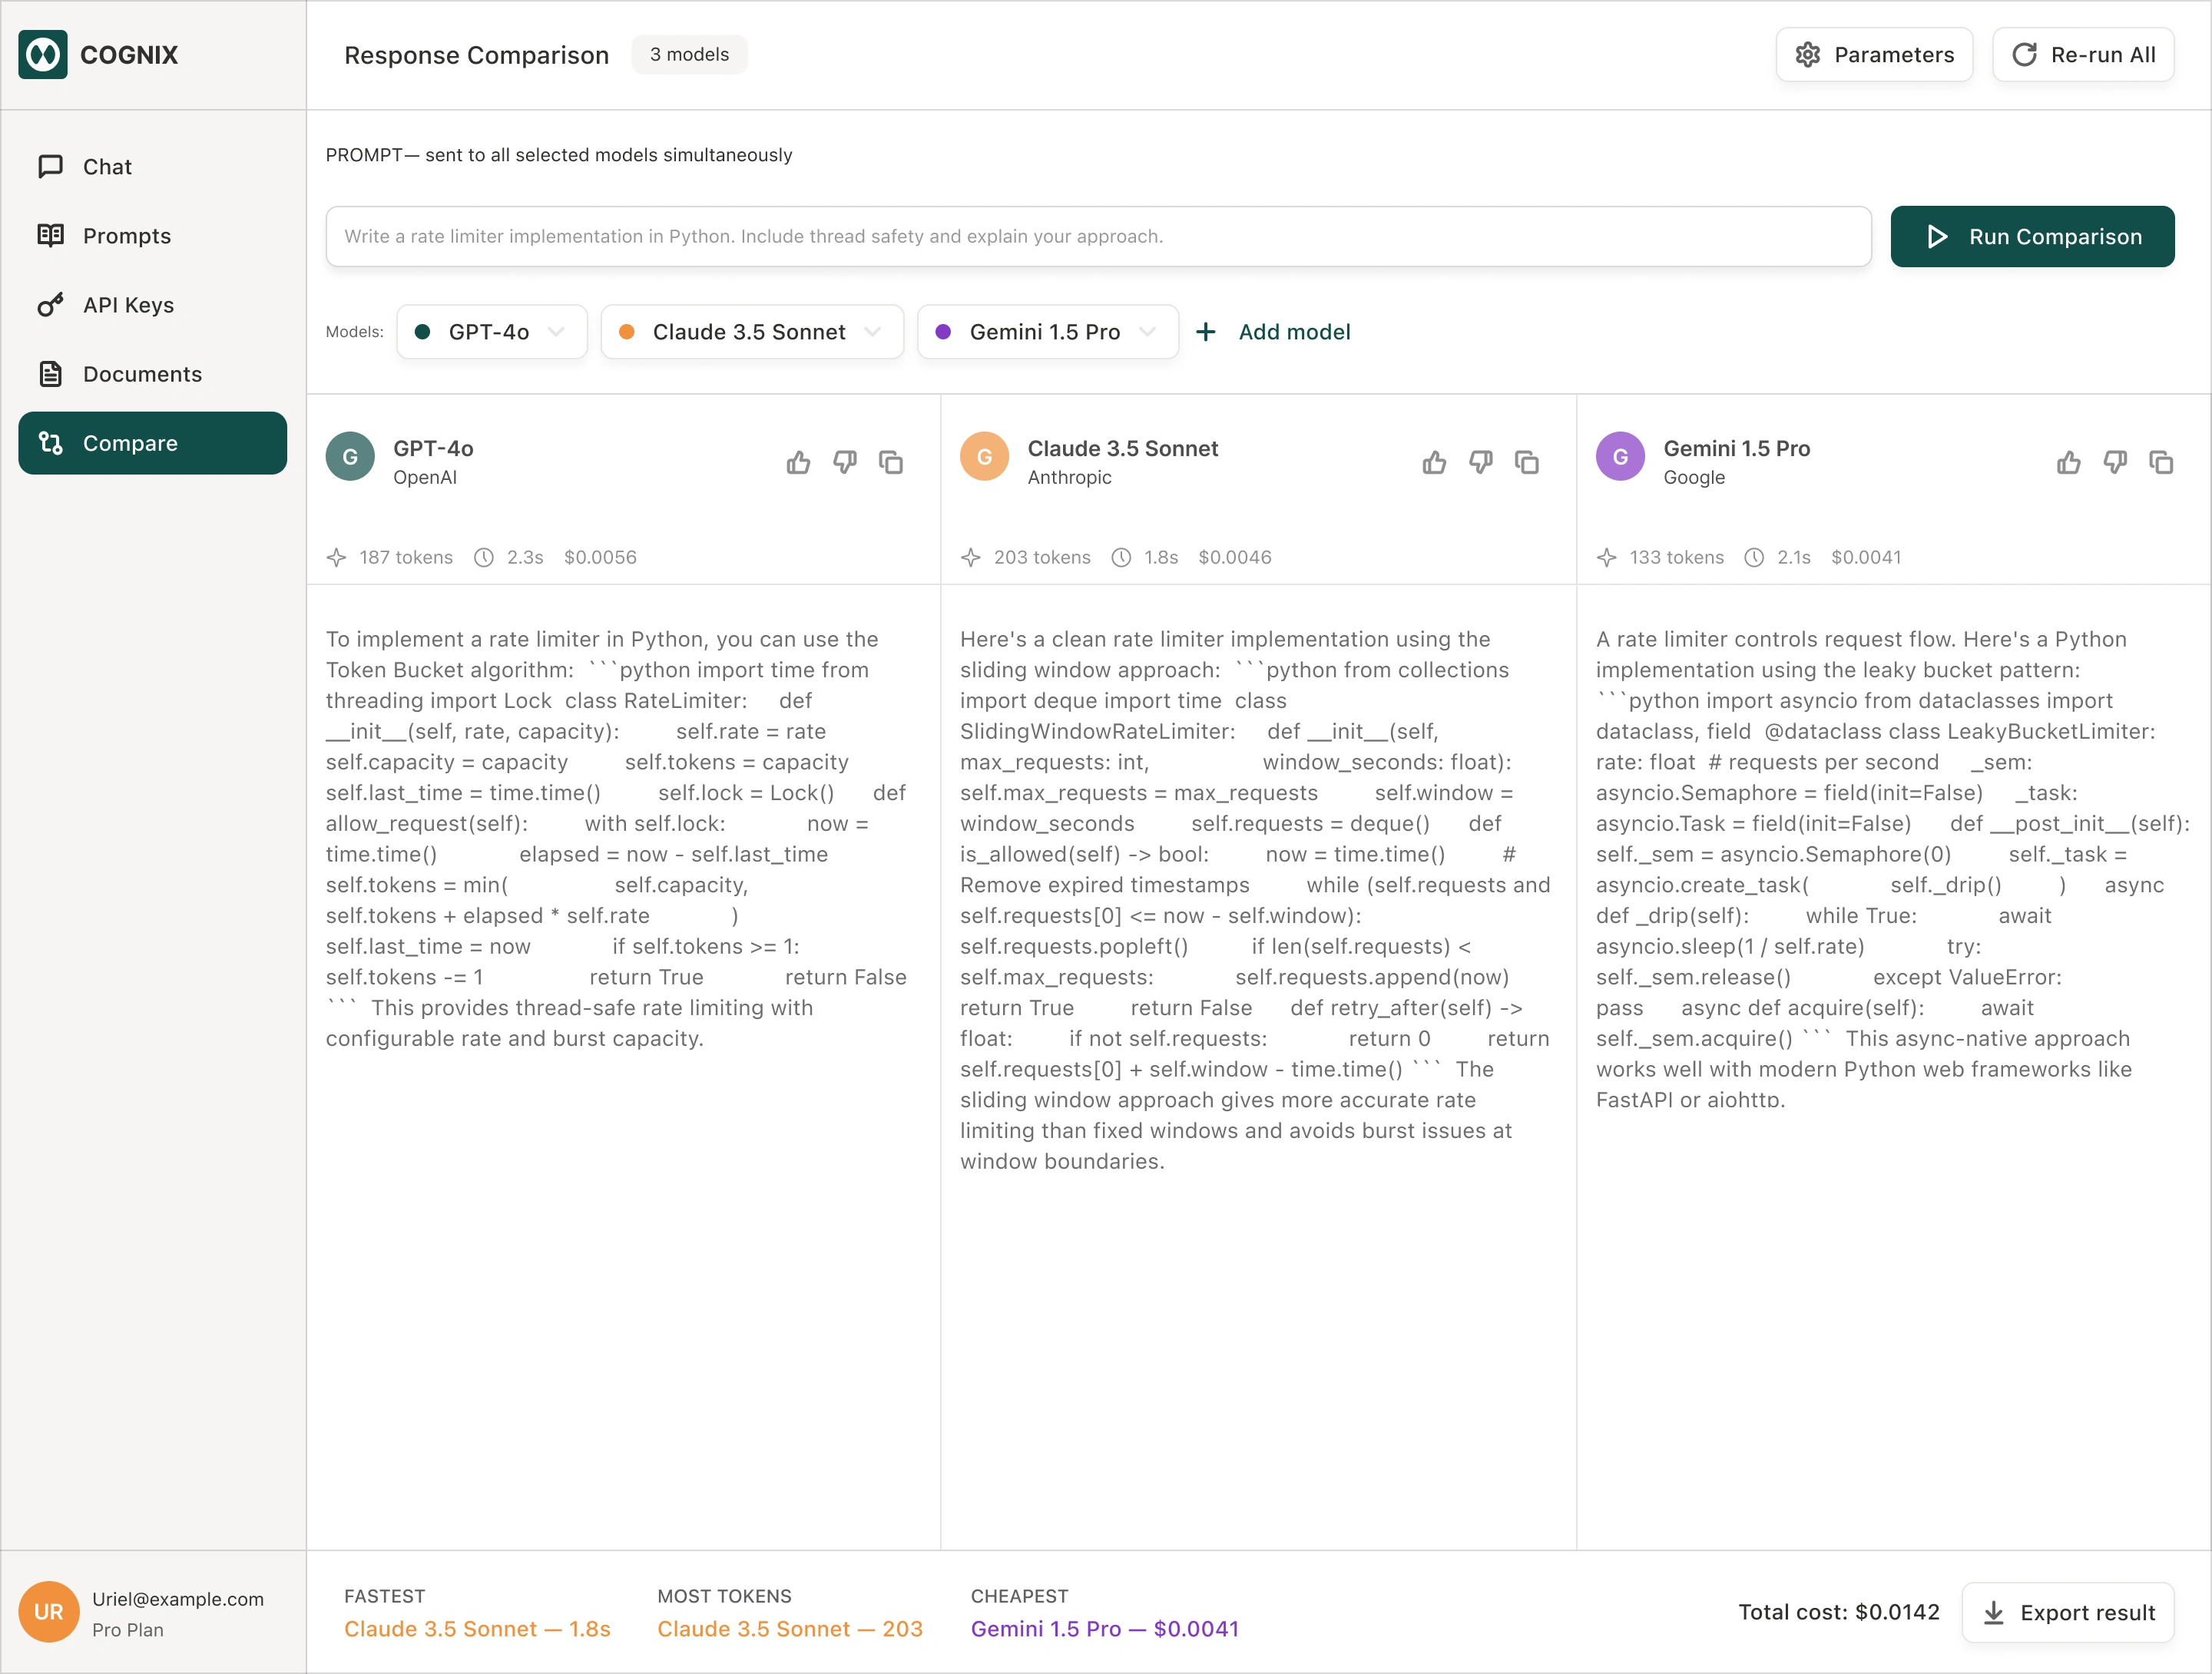2212x1674 pixels.
Task: Focus the prompt text input field
Action: point(1097,237)
